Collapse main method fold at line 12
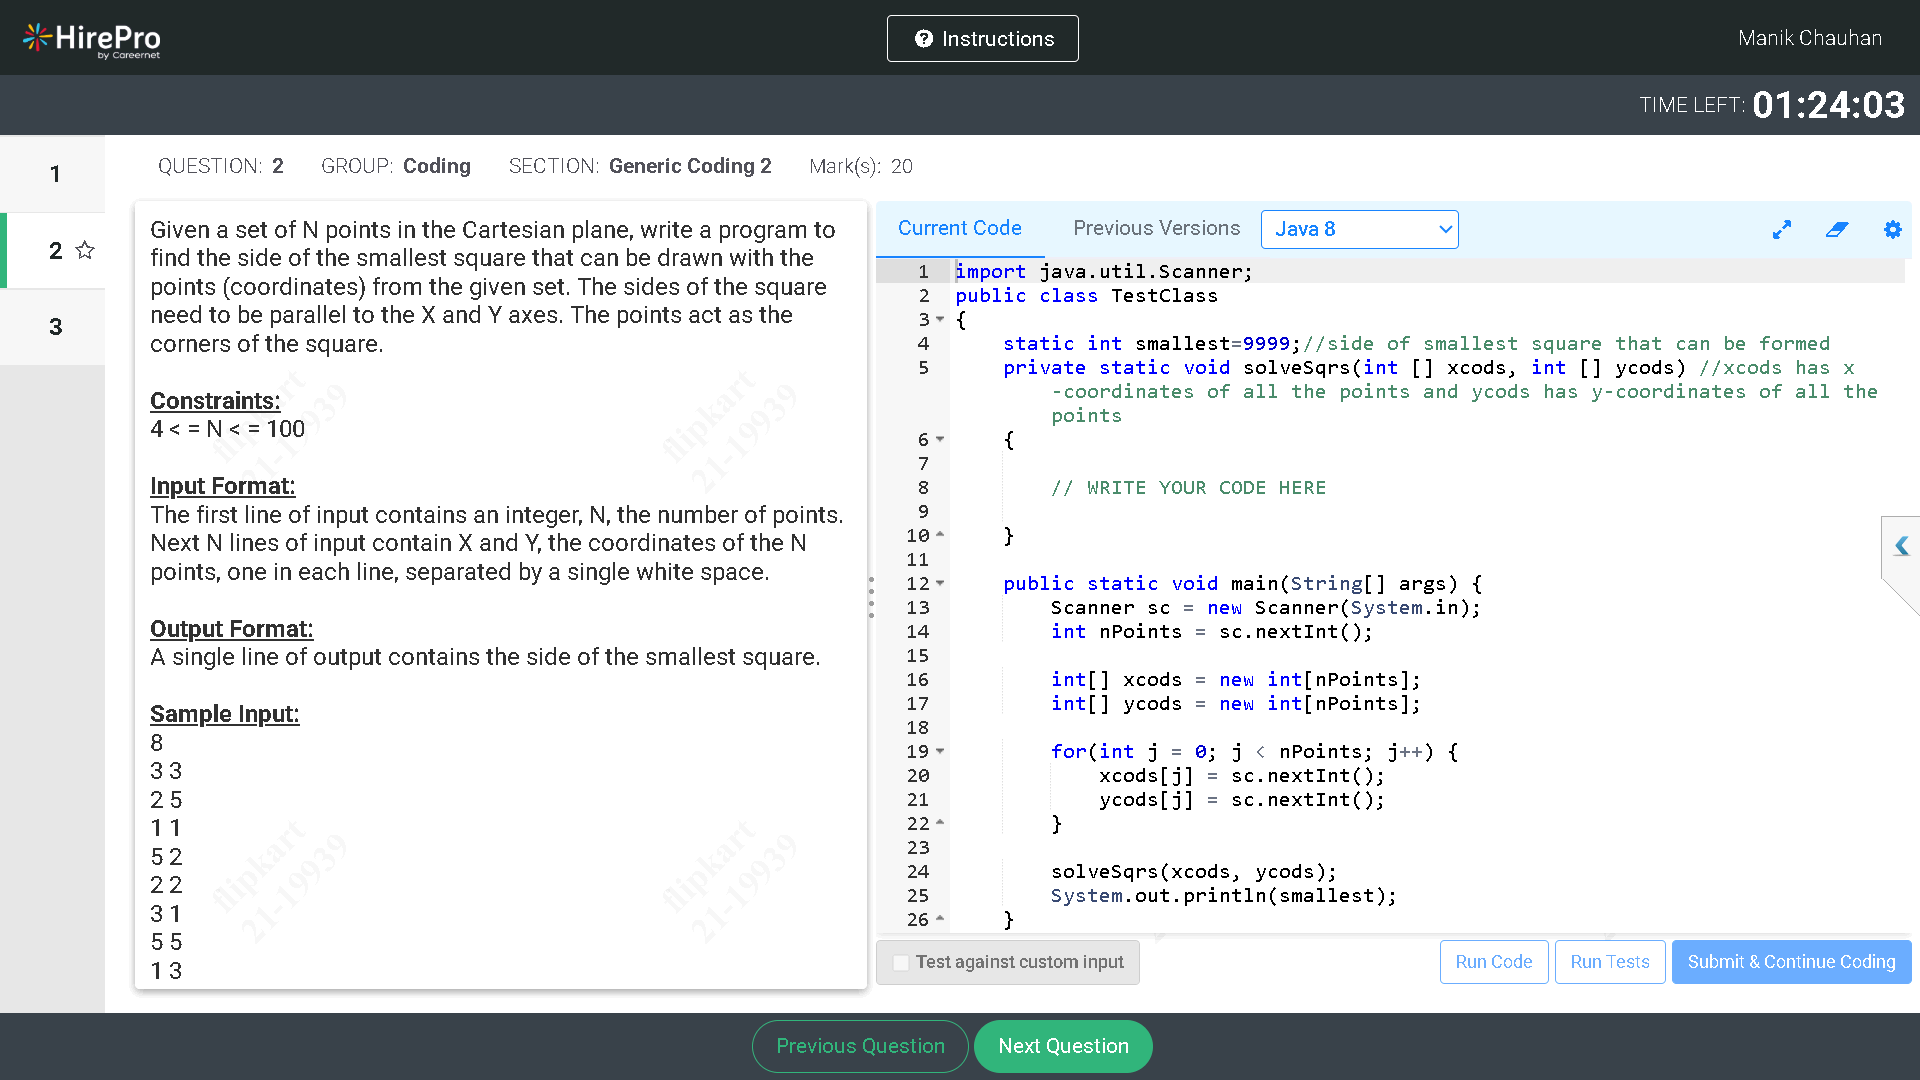Screen dimensions: 1920x1080 940,584
